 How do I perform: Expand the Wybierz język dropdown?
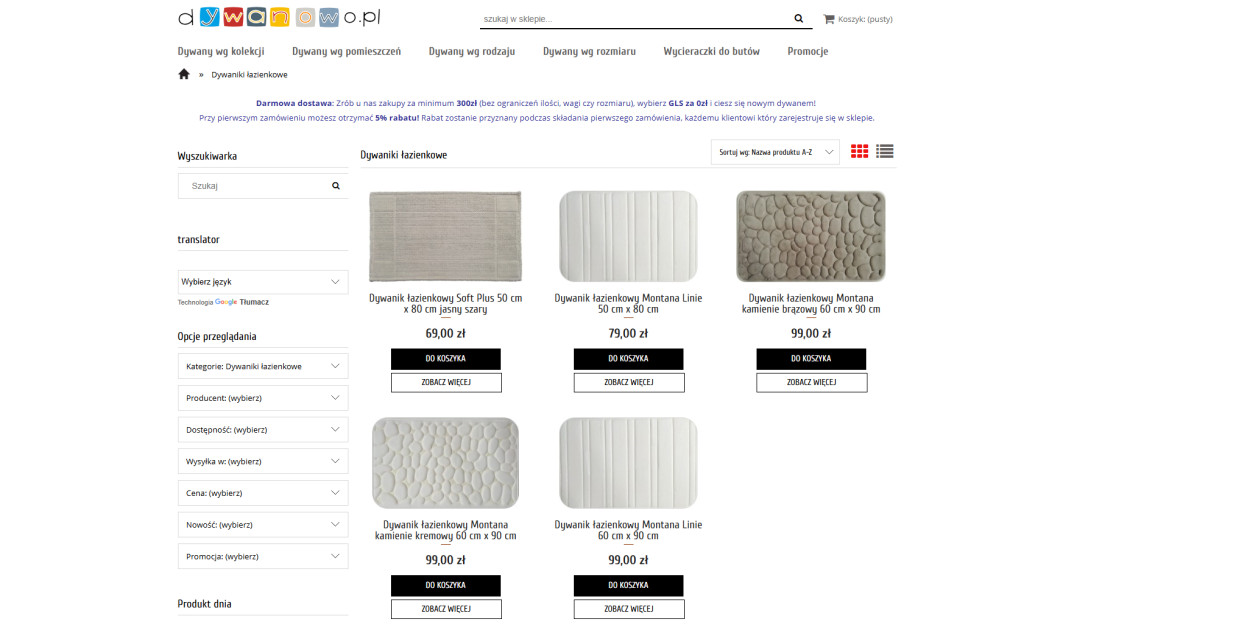pyautogui.click(x=263, y=282)
